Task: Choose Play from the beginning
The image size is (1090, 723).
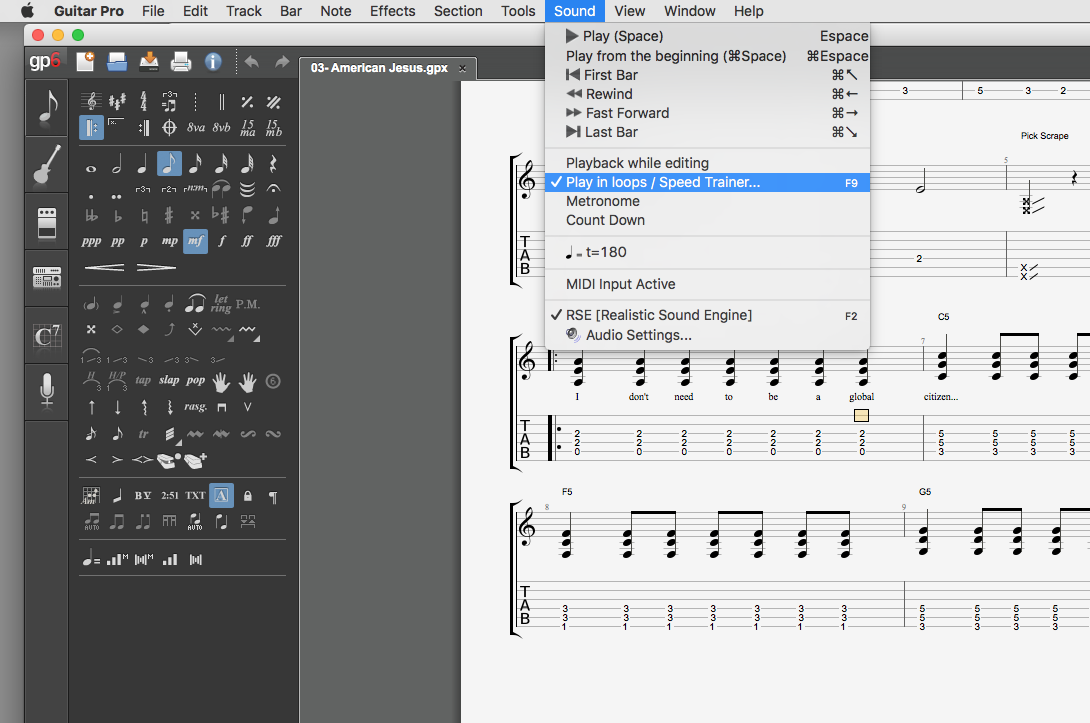Action: click(x=707, y=56)
